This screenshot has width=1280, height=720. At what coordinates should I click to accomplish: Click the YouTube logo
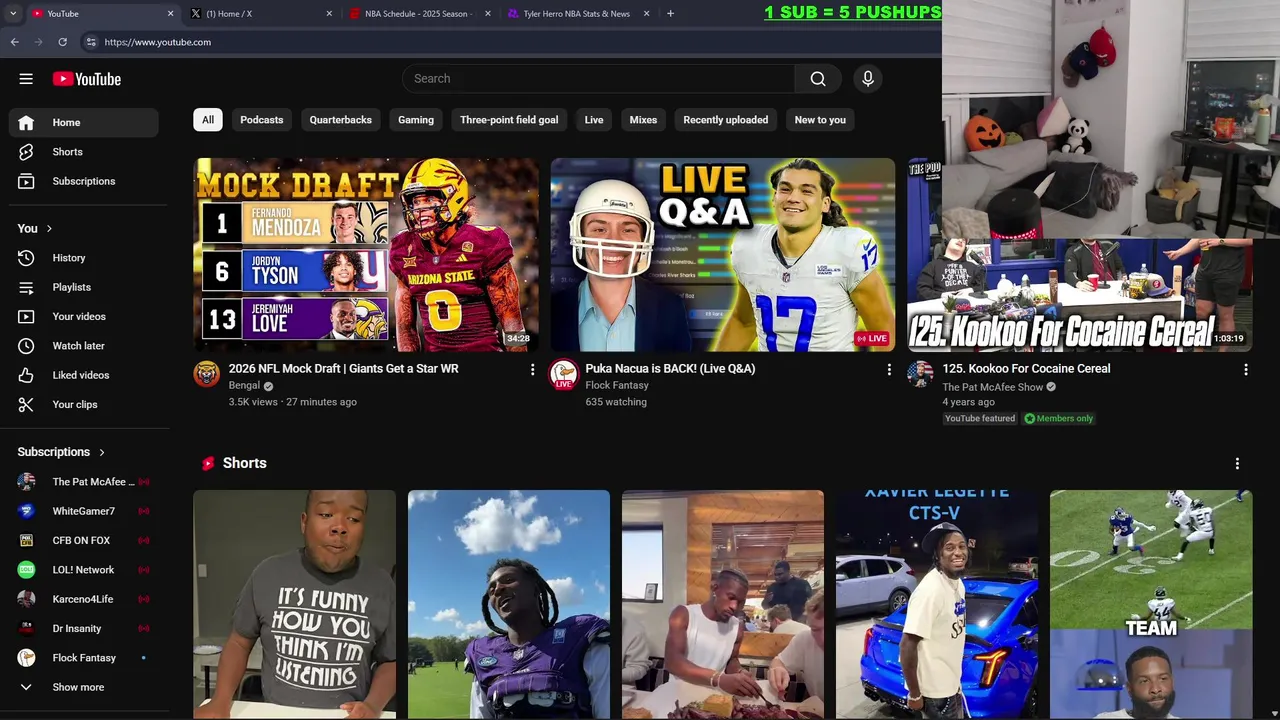tap(87, 79)
